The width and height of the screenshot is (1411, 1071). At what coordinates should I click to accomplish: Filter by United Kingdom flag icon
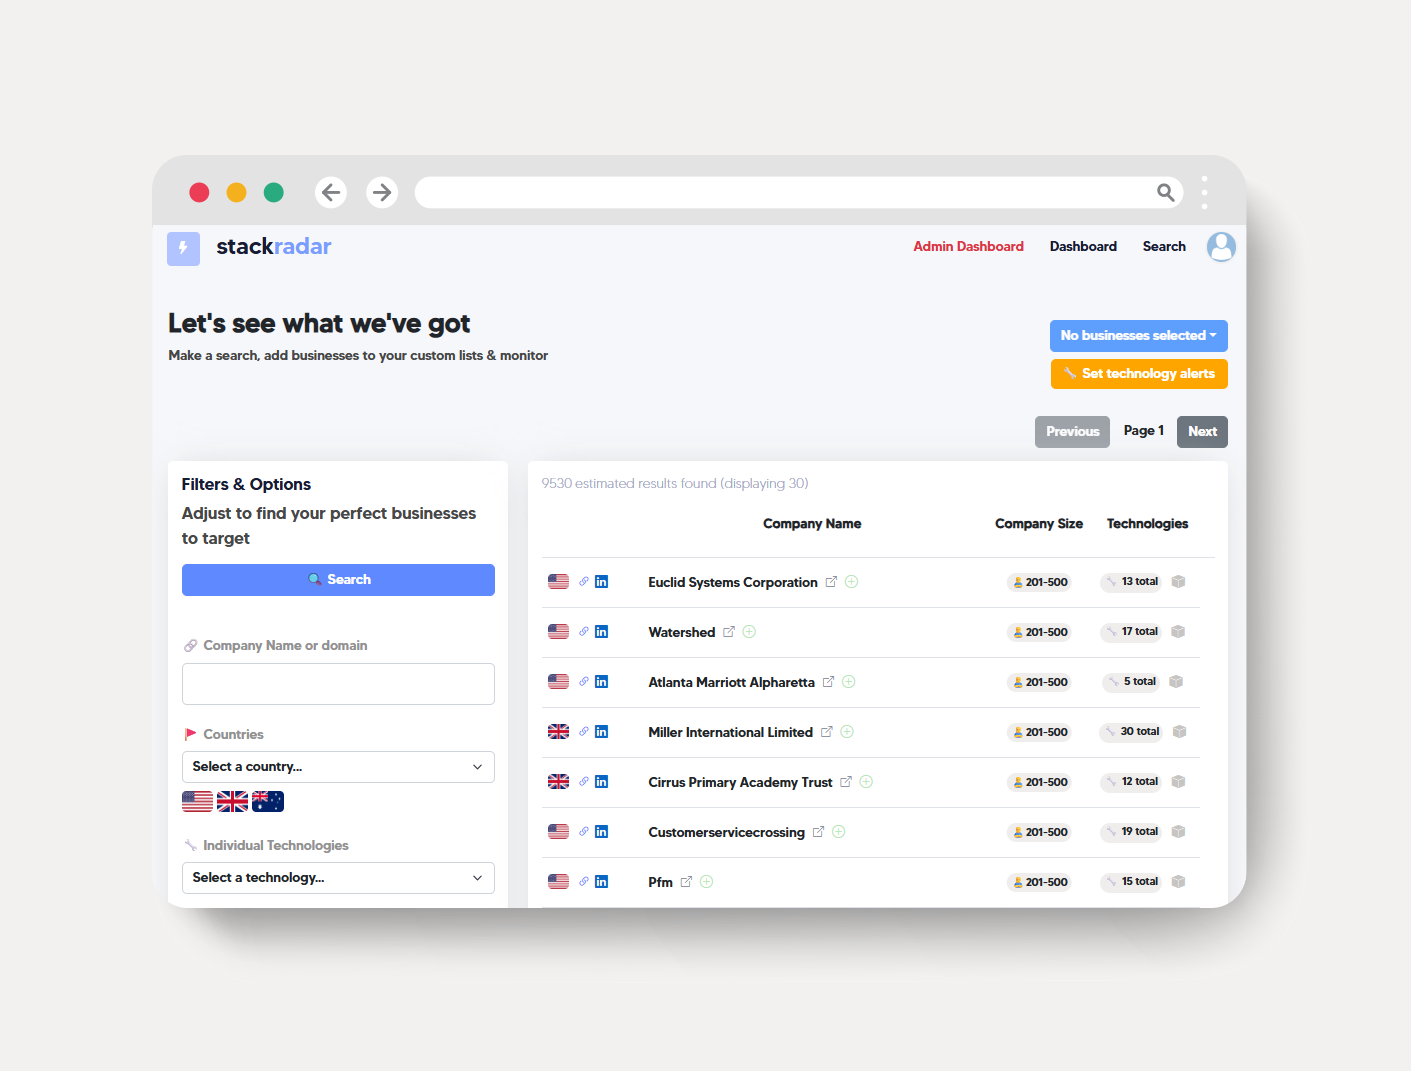pyautogui.click(x=232, y=801)
